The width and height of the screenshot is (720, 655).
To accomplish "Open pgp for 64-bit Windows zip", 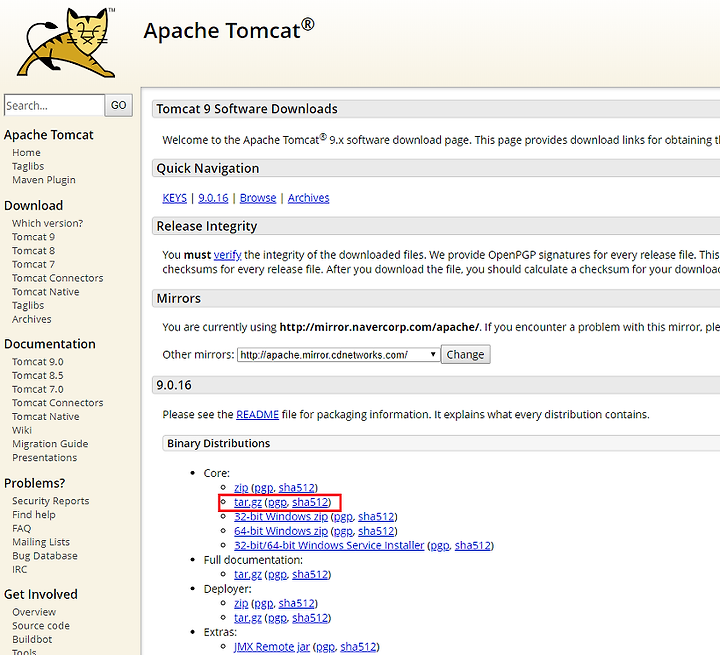I will coord(343,532).
